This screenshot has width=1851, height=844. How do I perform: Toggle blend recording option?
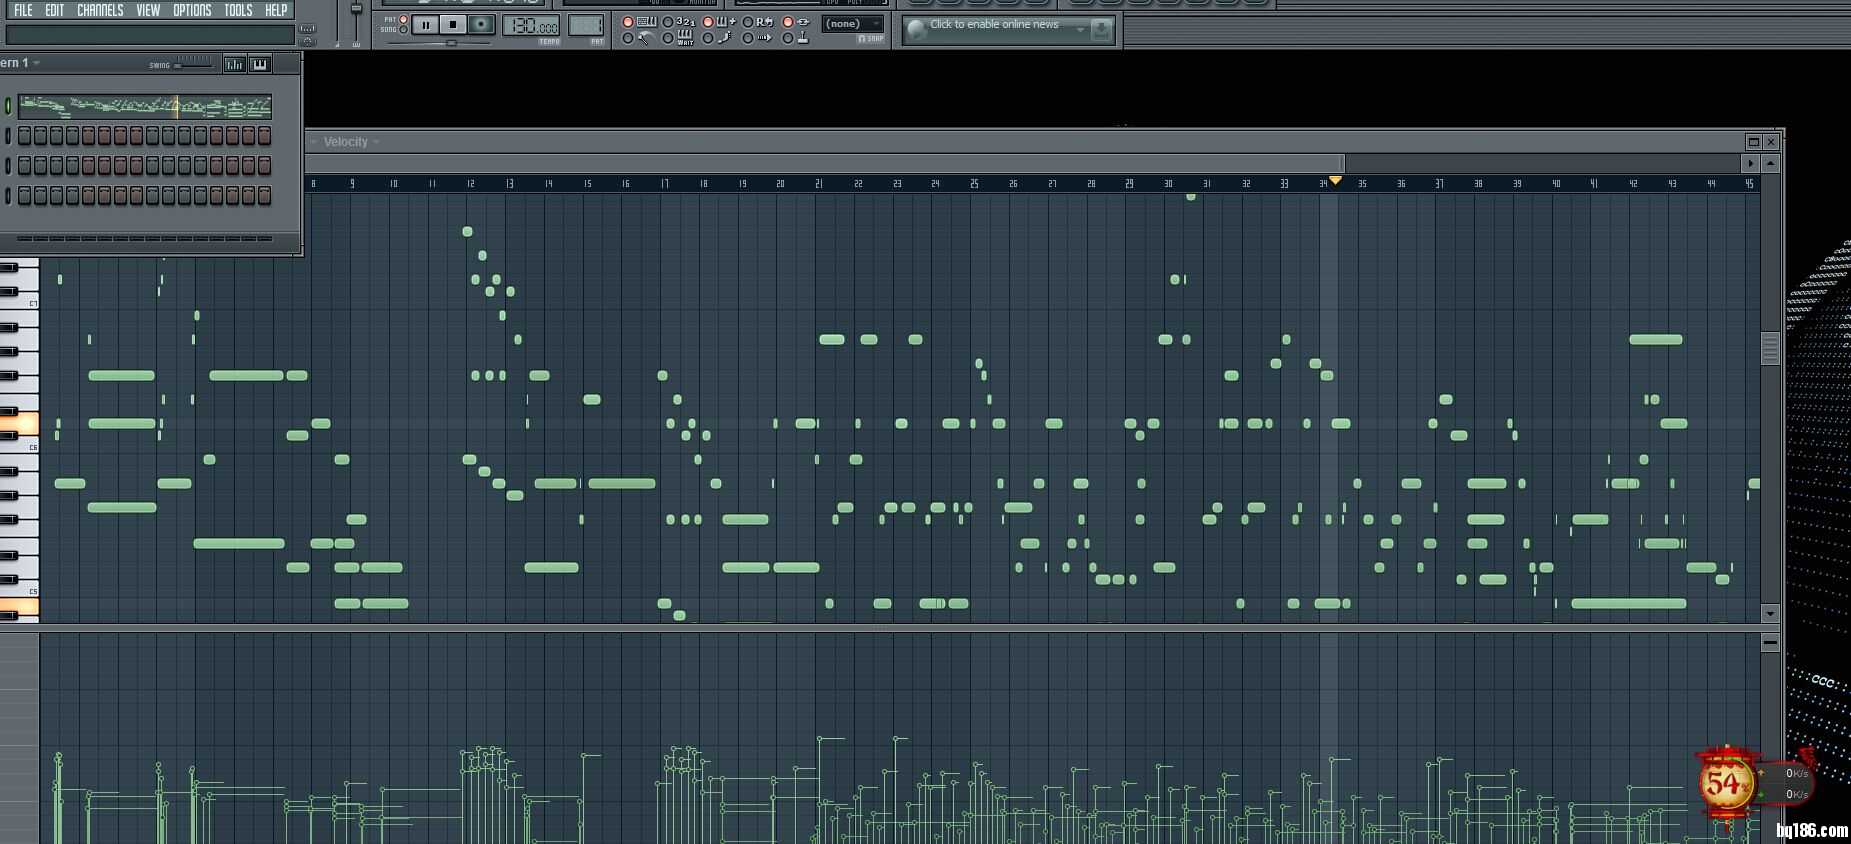[708, 22]
